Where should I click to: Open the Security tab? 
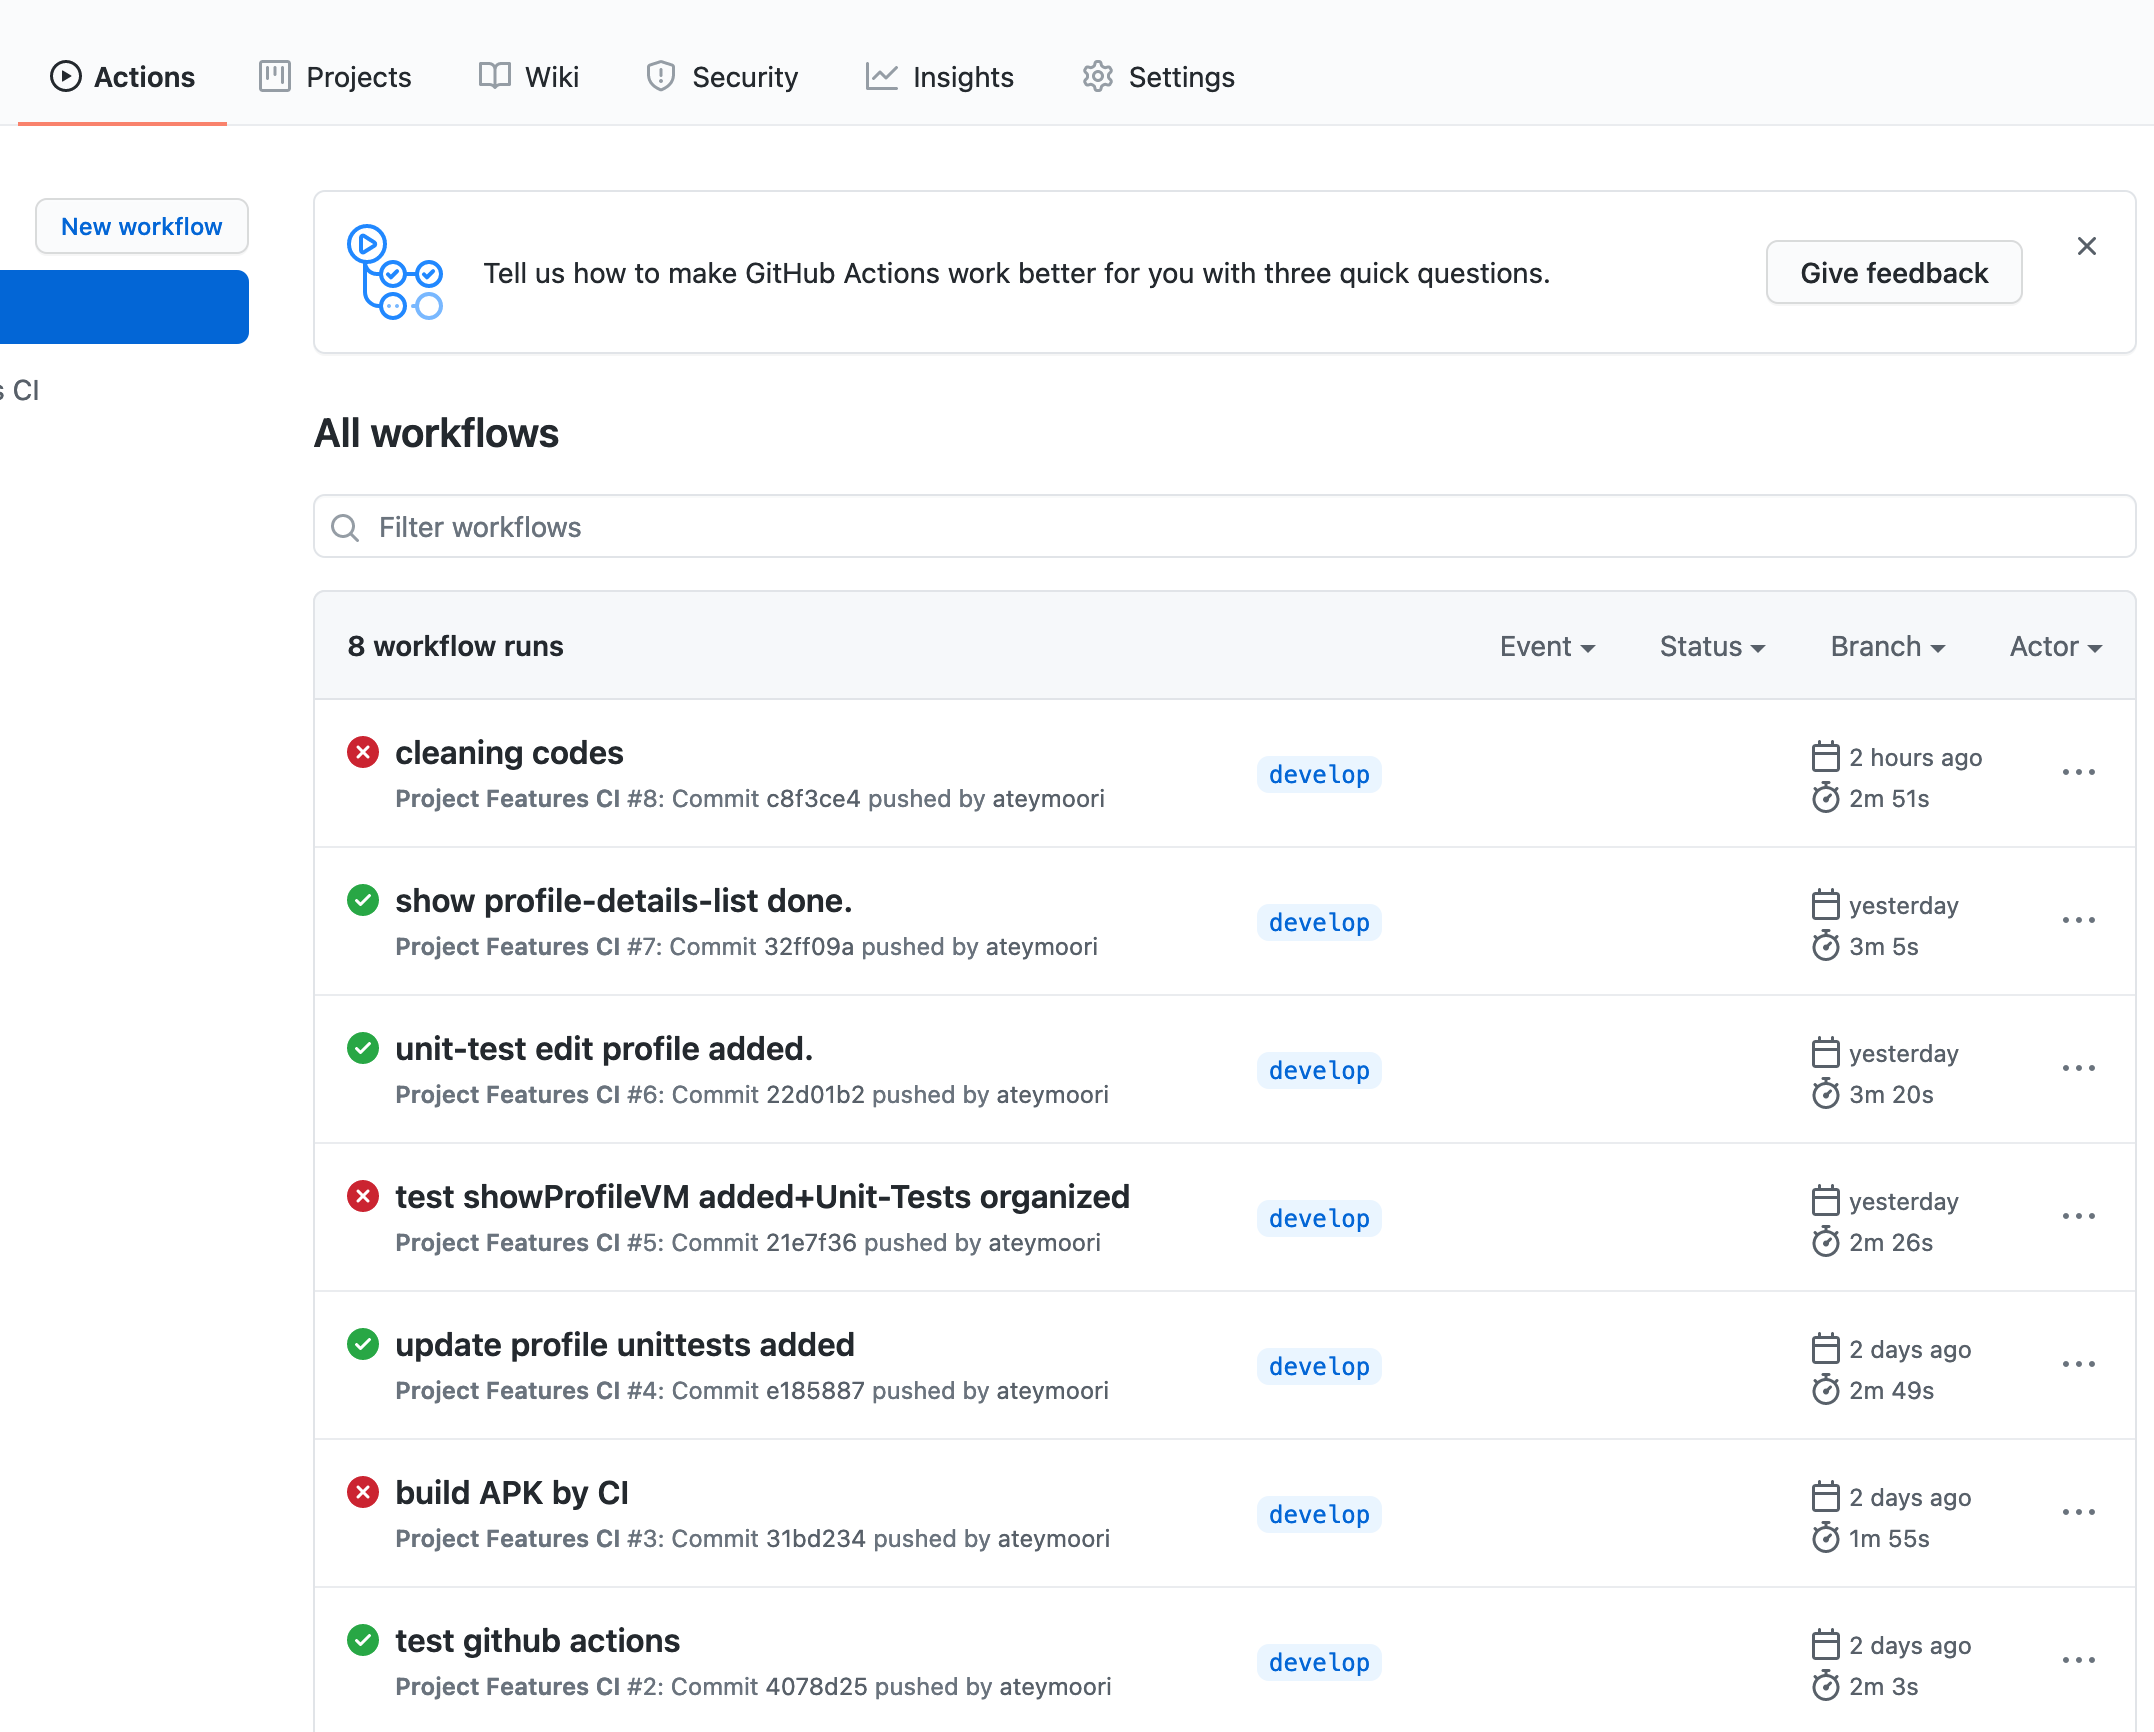[722, 77]
